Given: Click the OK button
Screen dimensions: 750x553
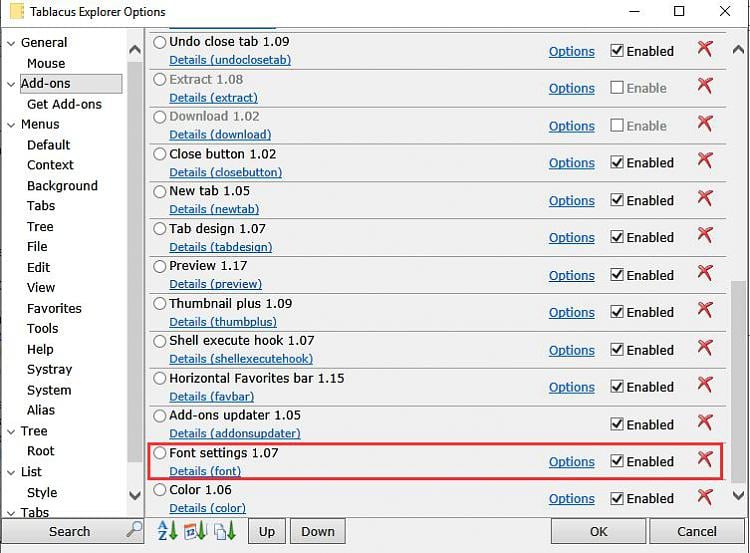Looking at the screenshot, I should [598, 531].
